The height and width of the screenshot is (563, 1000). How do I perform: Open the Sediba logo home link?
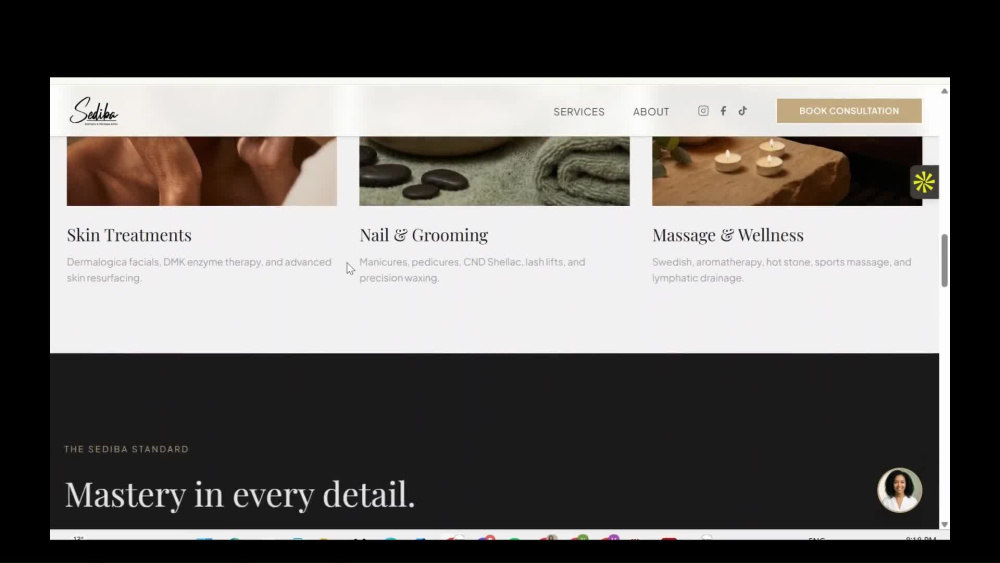[94, 111]
